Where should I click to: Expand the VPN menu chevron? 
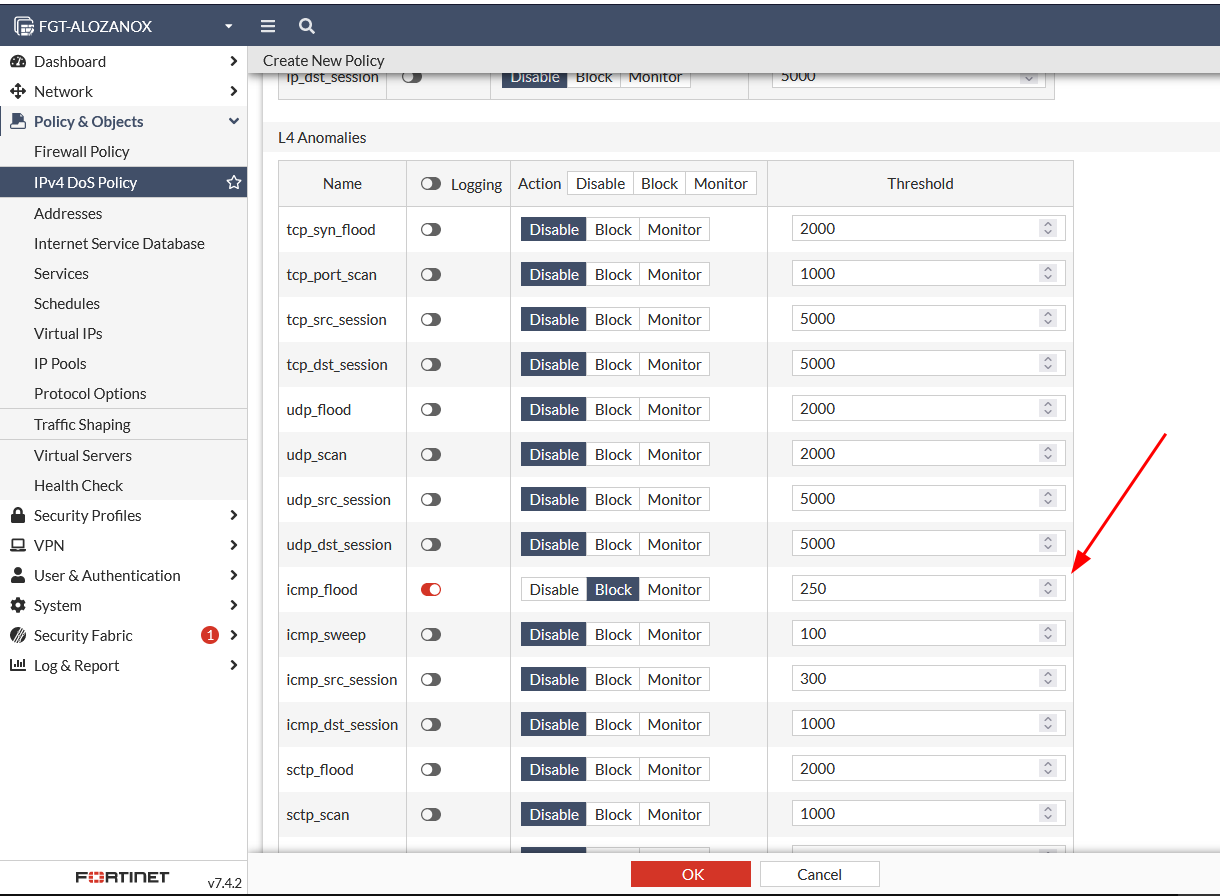[x=234, y=545]
